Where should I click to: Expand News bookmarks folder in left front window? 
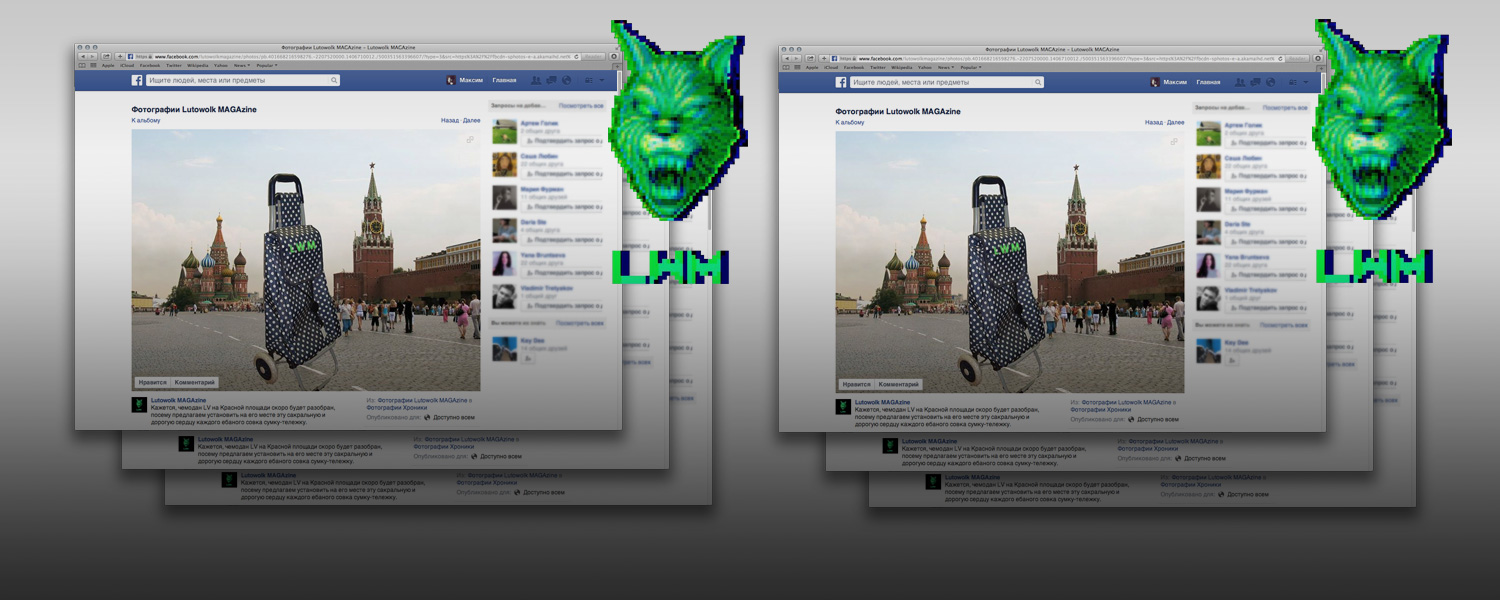[242, 66]
